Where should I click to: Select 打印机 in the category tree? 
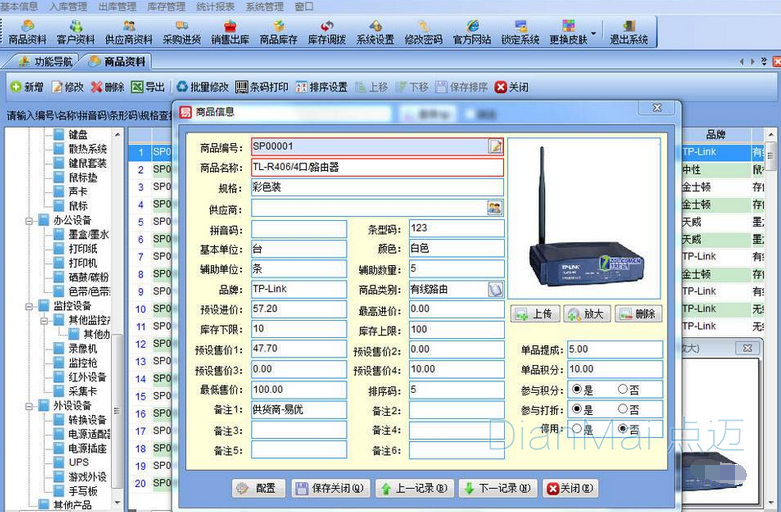(83, 263)
